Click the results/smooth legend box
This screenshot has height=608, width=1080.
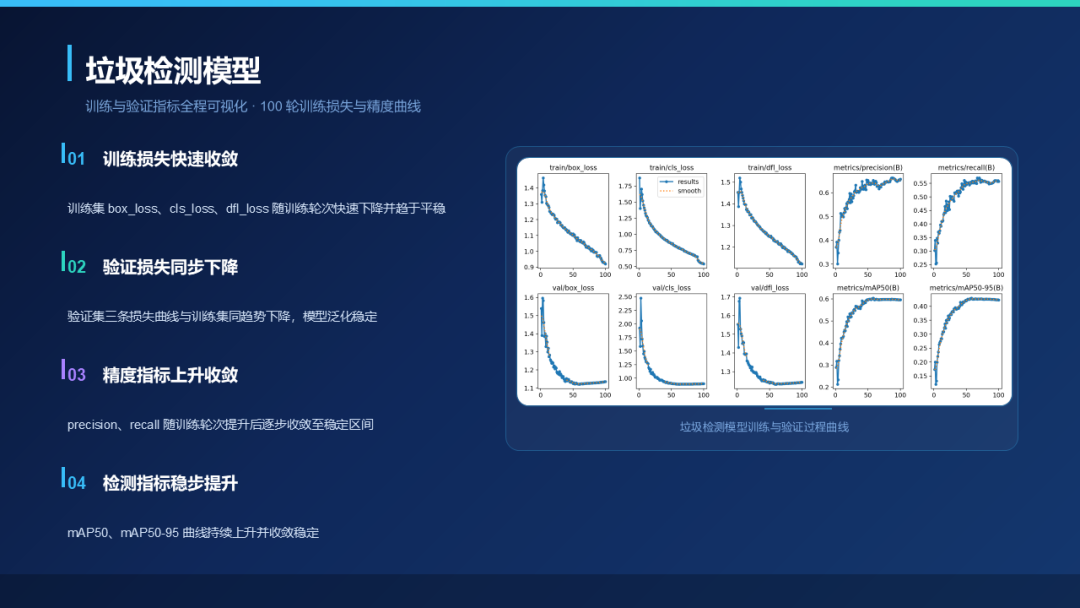click(x=681, y=187)
